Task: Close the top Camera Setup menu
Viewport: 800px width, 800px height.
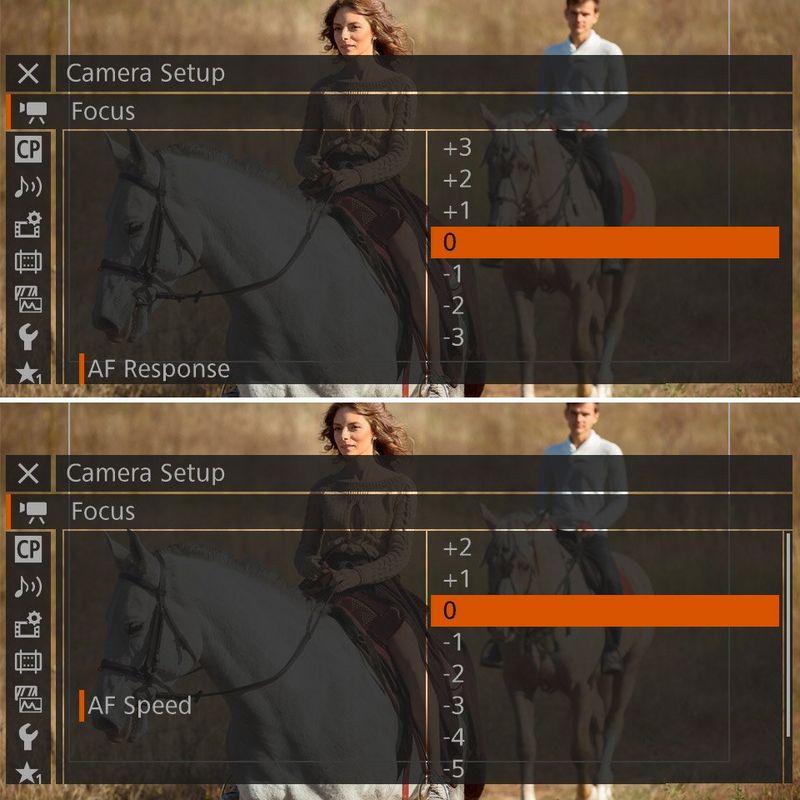Action: 28,73
